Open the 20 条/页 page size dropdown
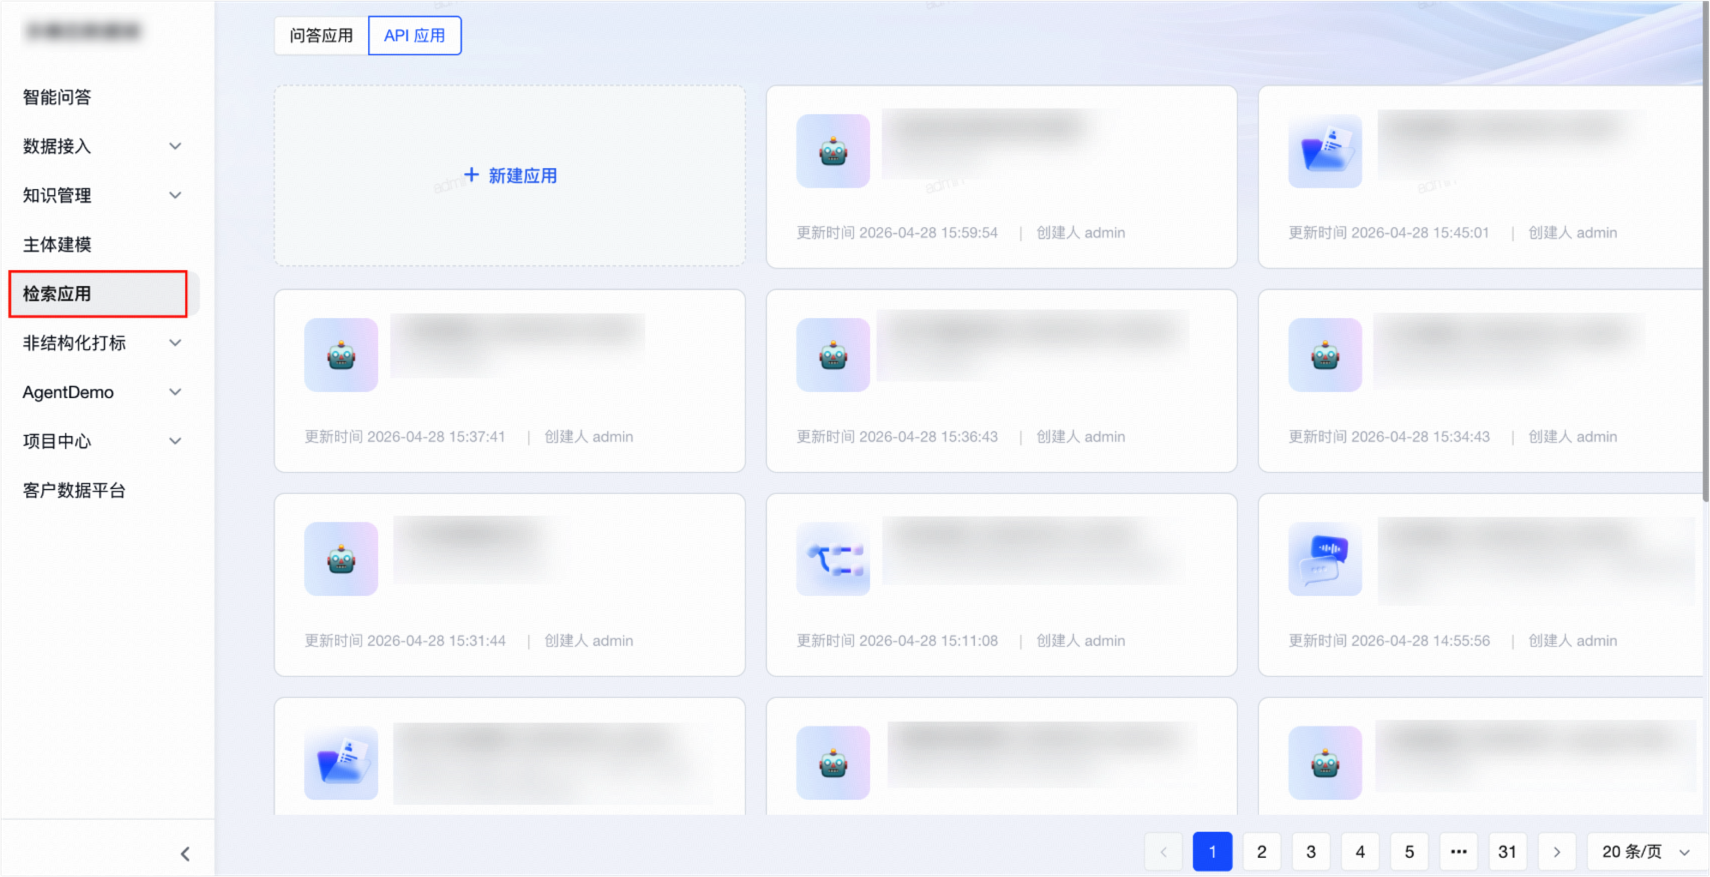The height and width of the screenshot is (877, 1710). pos(1645,852)
